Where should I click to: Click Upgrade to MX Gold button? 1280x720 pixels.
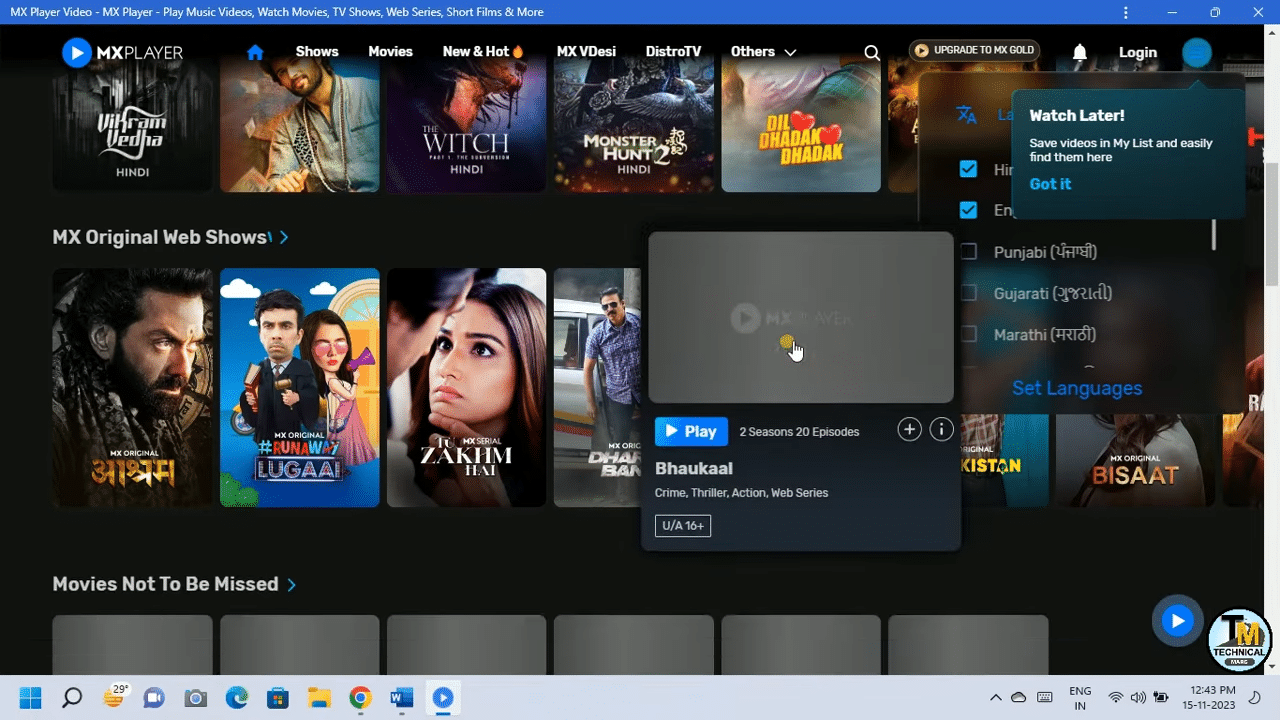pos(975,50)
